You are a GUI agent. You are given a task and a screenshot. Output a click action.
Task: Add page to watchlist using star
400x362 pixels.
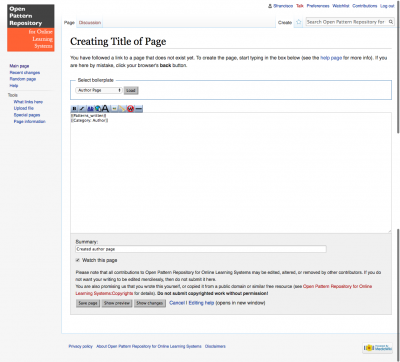coord(299,22)
